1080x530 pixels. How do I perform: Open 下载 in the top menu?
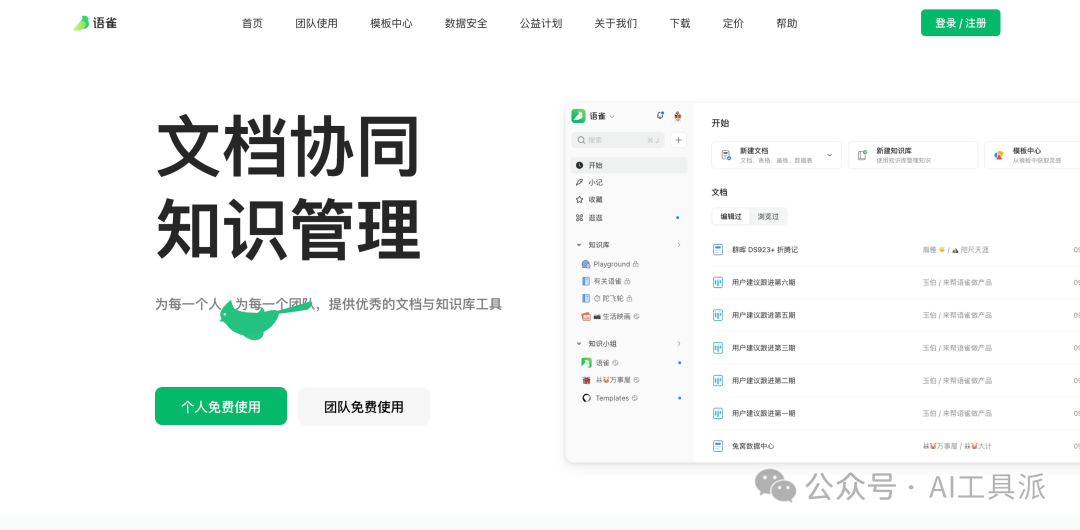click(x=680, y=23)
